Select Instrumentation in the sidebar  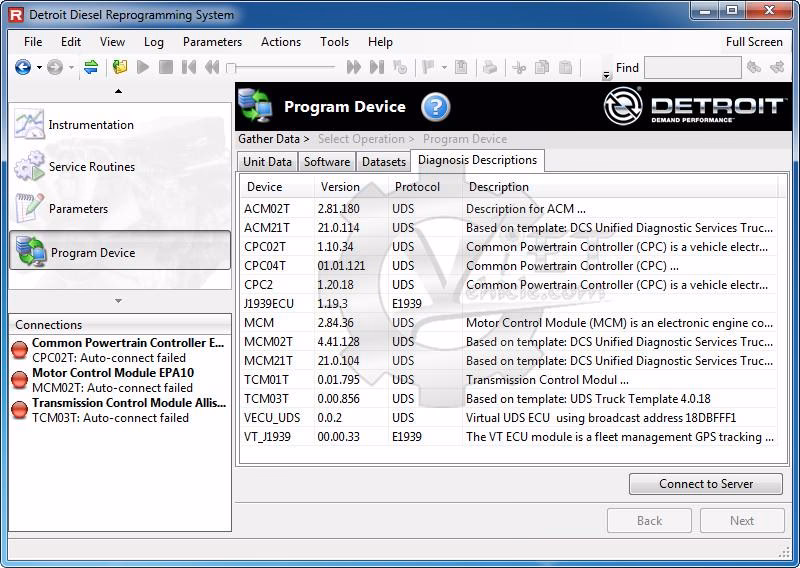(120, 125)
